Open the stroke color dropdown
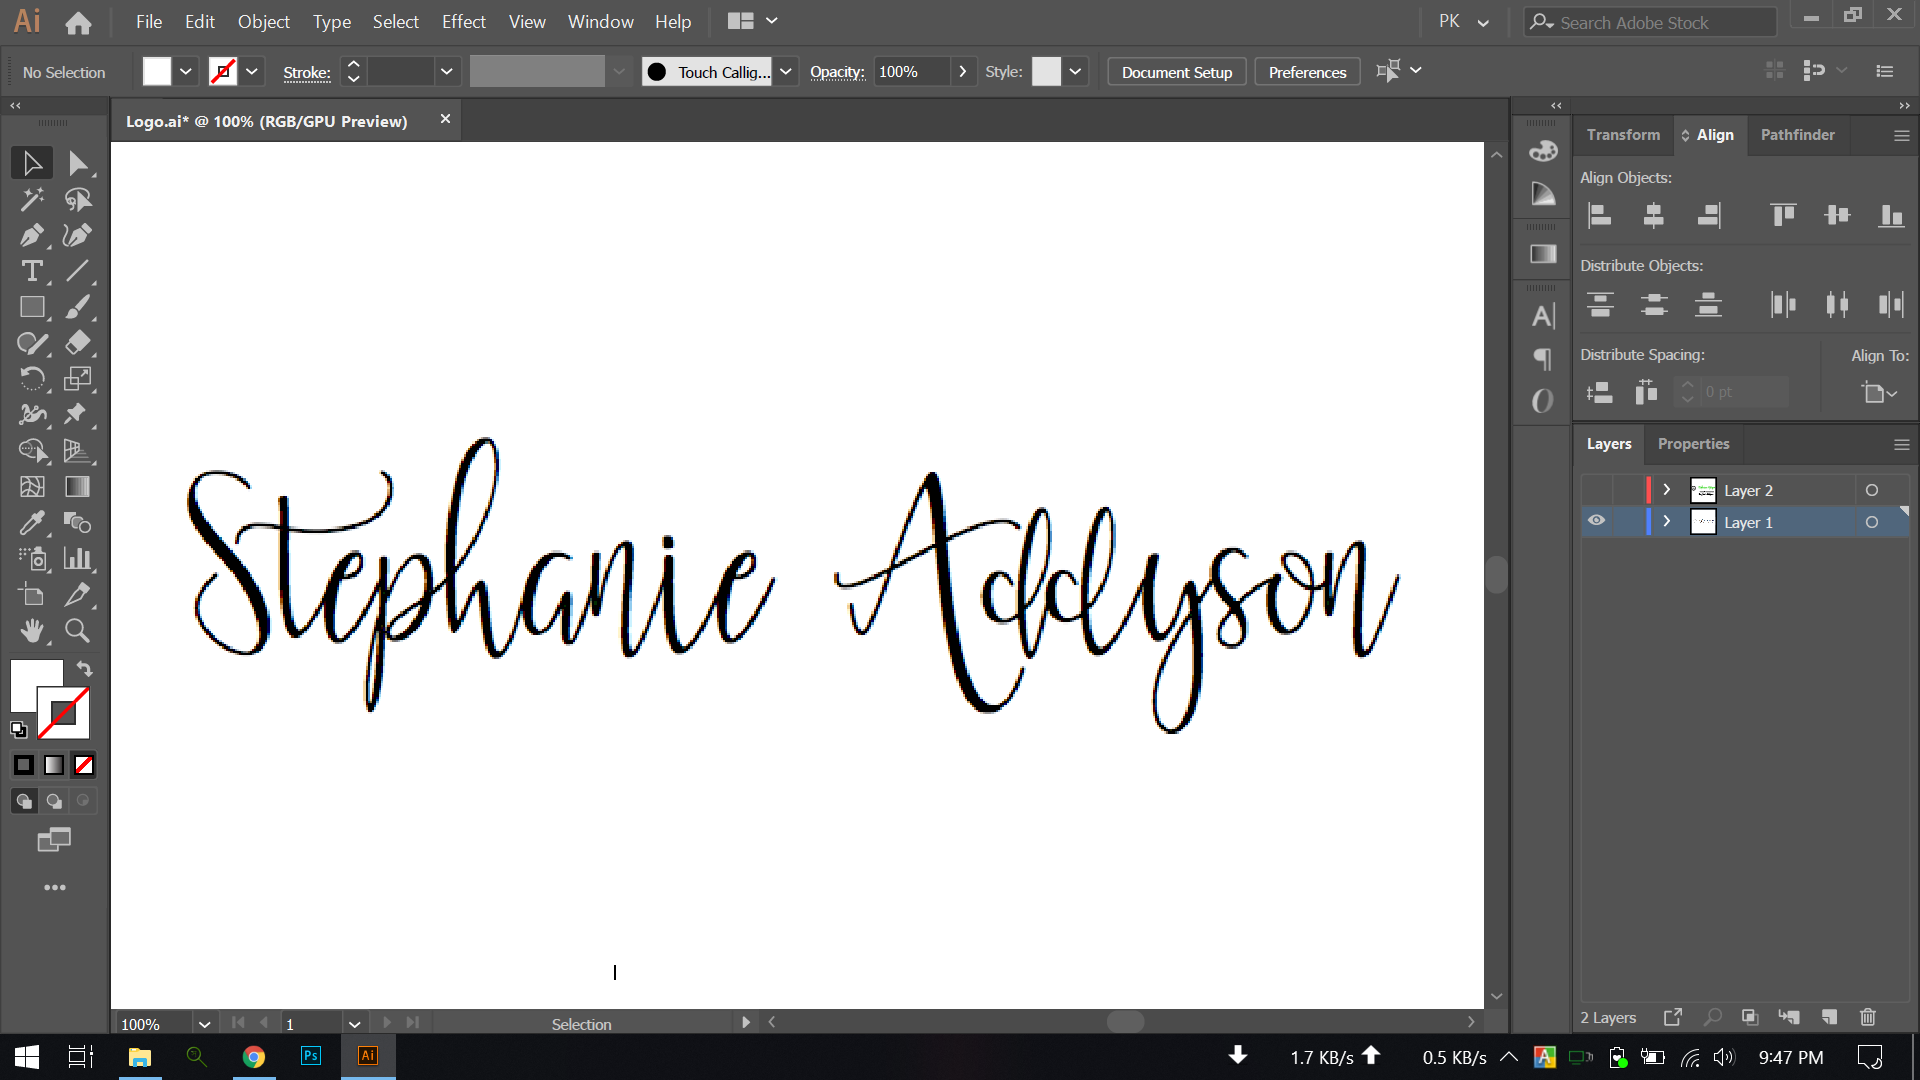Image resolution: width=1920 pixels, height=1080 pixels. (x=252, y=71)
